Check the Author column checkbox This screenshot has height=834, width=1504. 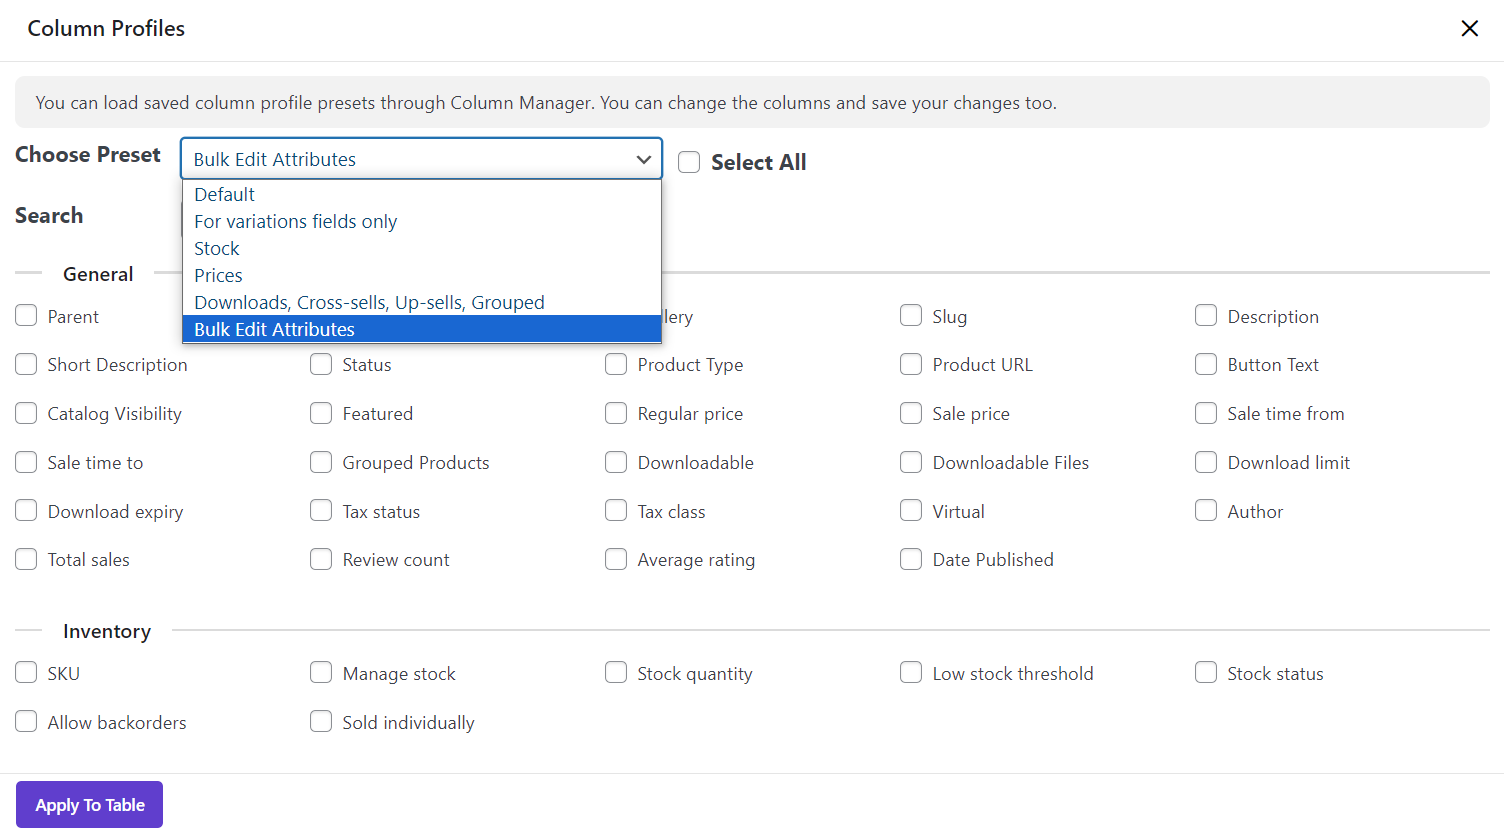point(1206,511)
